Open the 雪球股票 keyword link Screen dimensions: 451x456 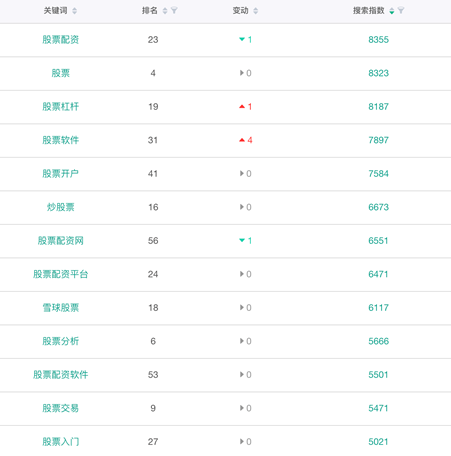point(61,308)
